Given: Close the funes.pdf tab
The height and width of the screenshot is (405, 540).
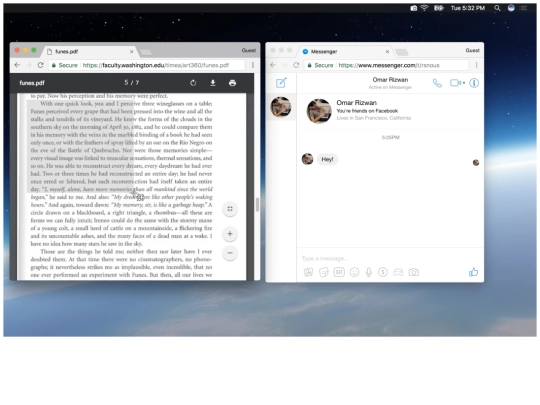Looking at the screenshot, I should 132,52.
